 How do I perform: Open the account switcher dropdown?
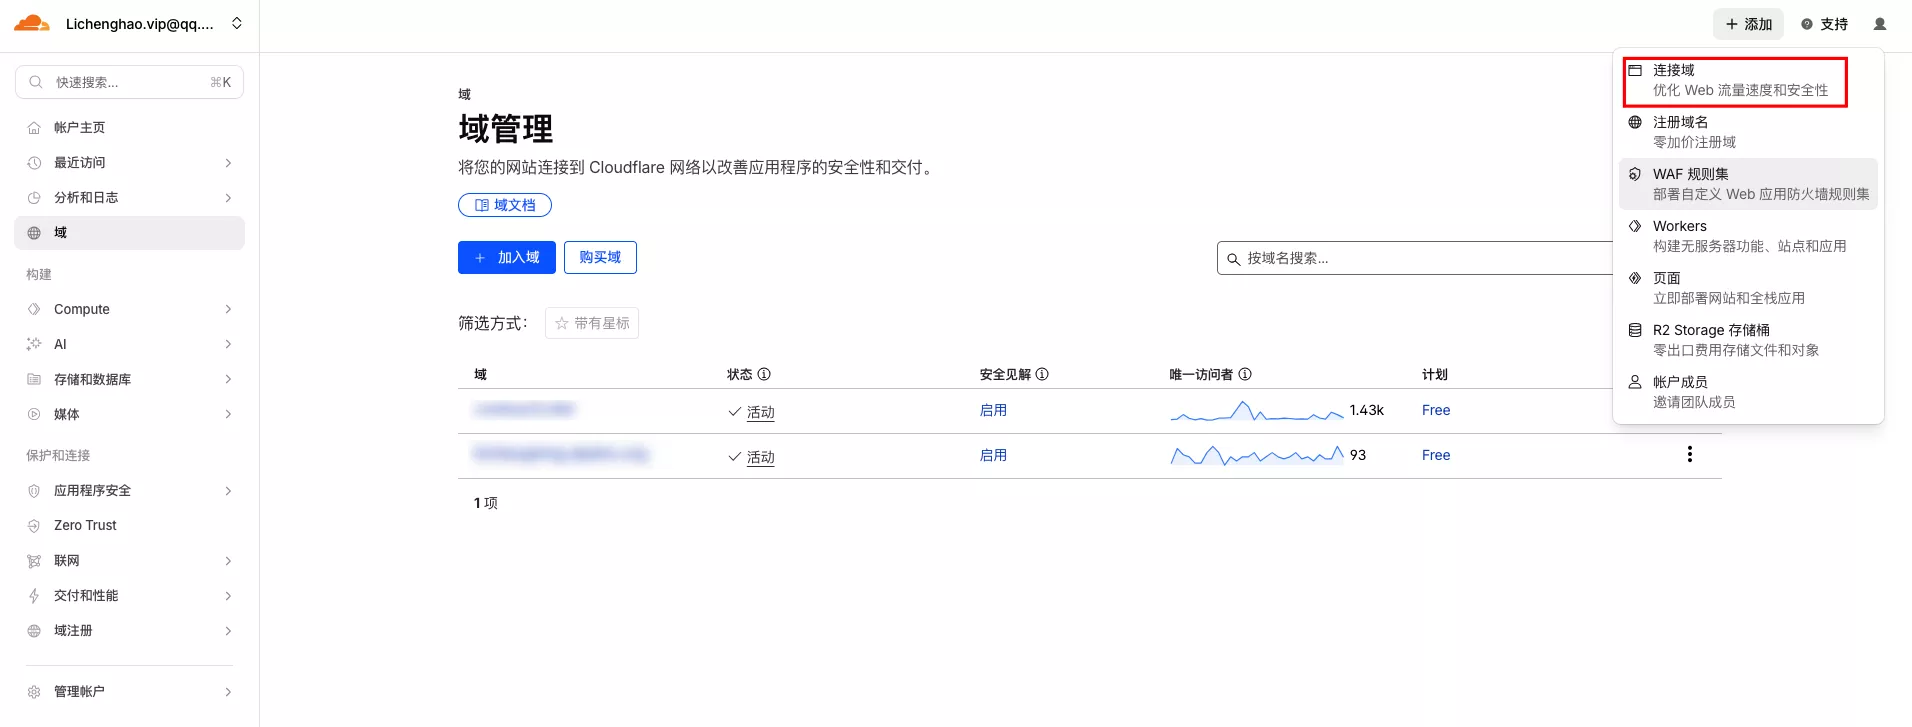tap(237, 24)
